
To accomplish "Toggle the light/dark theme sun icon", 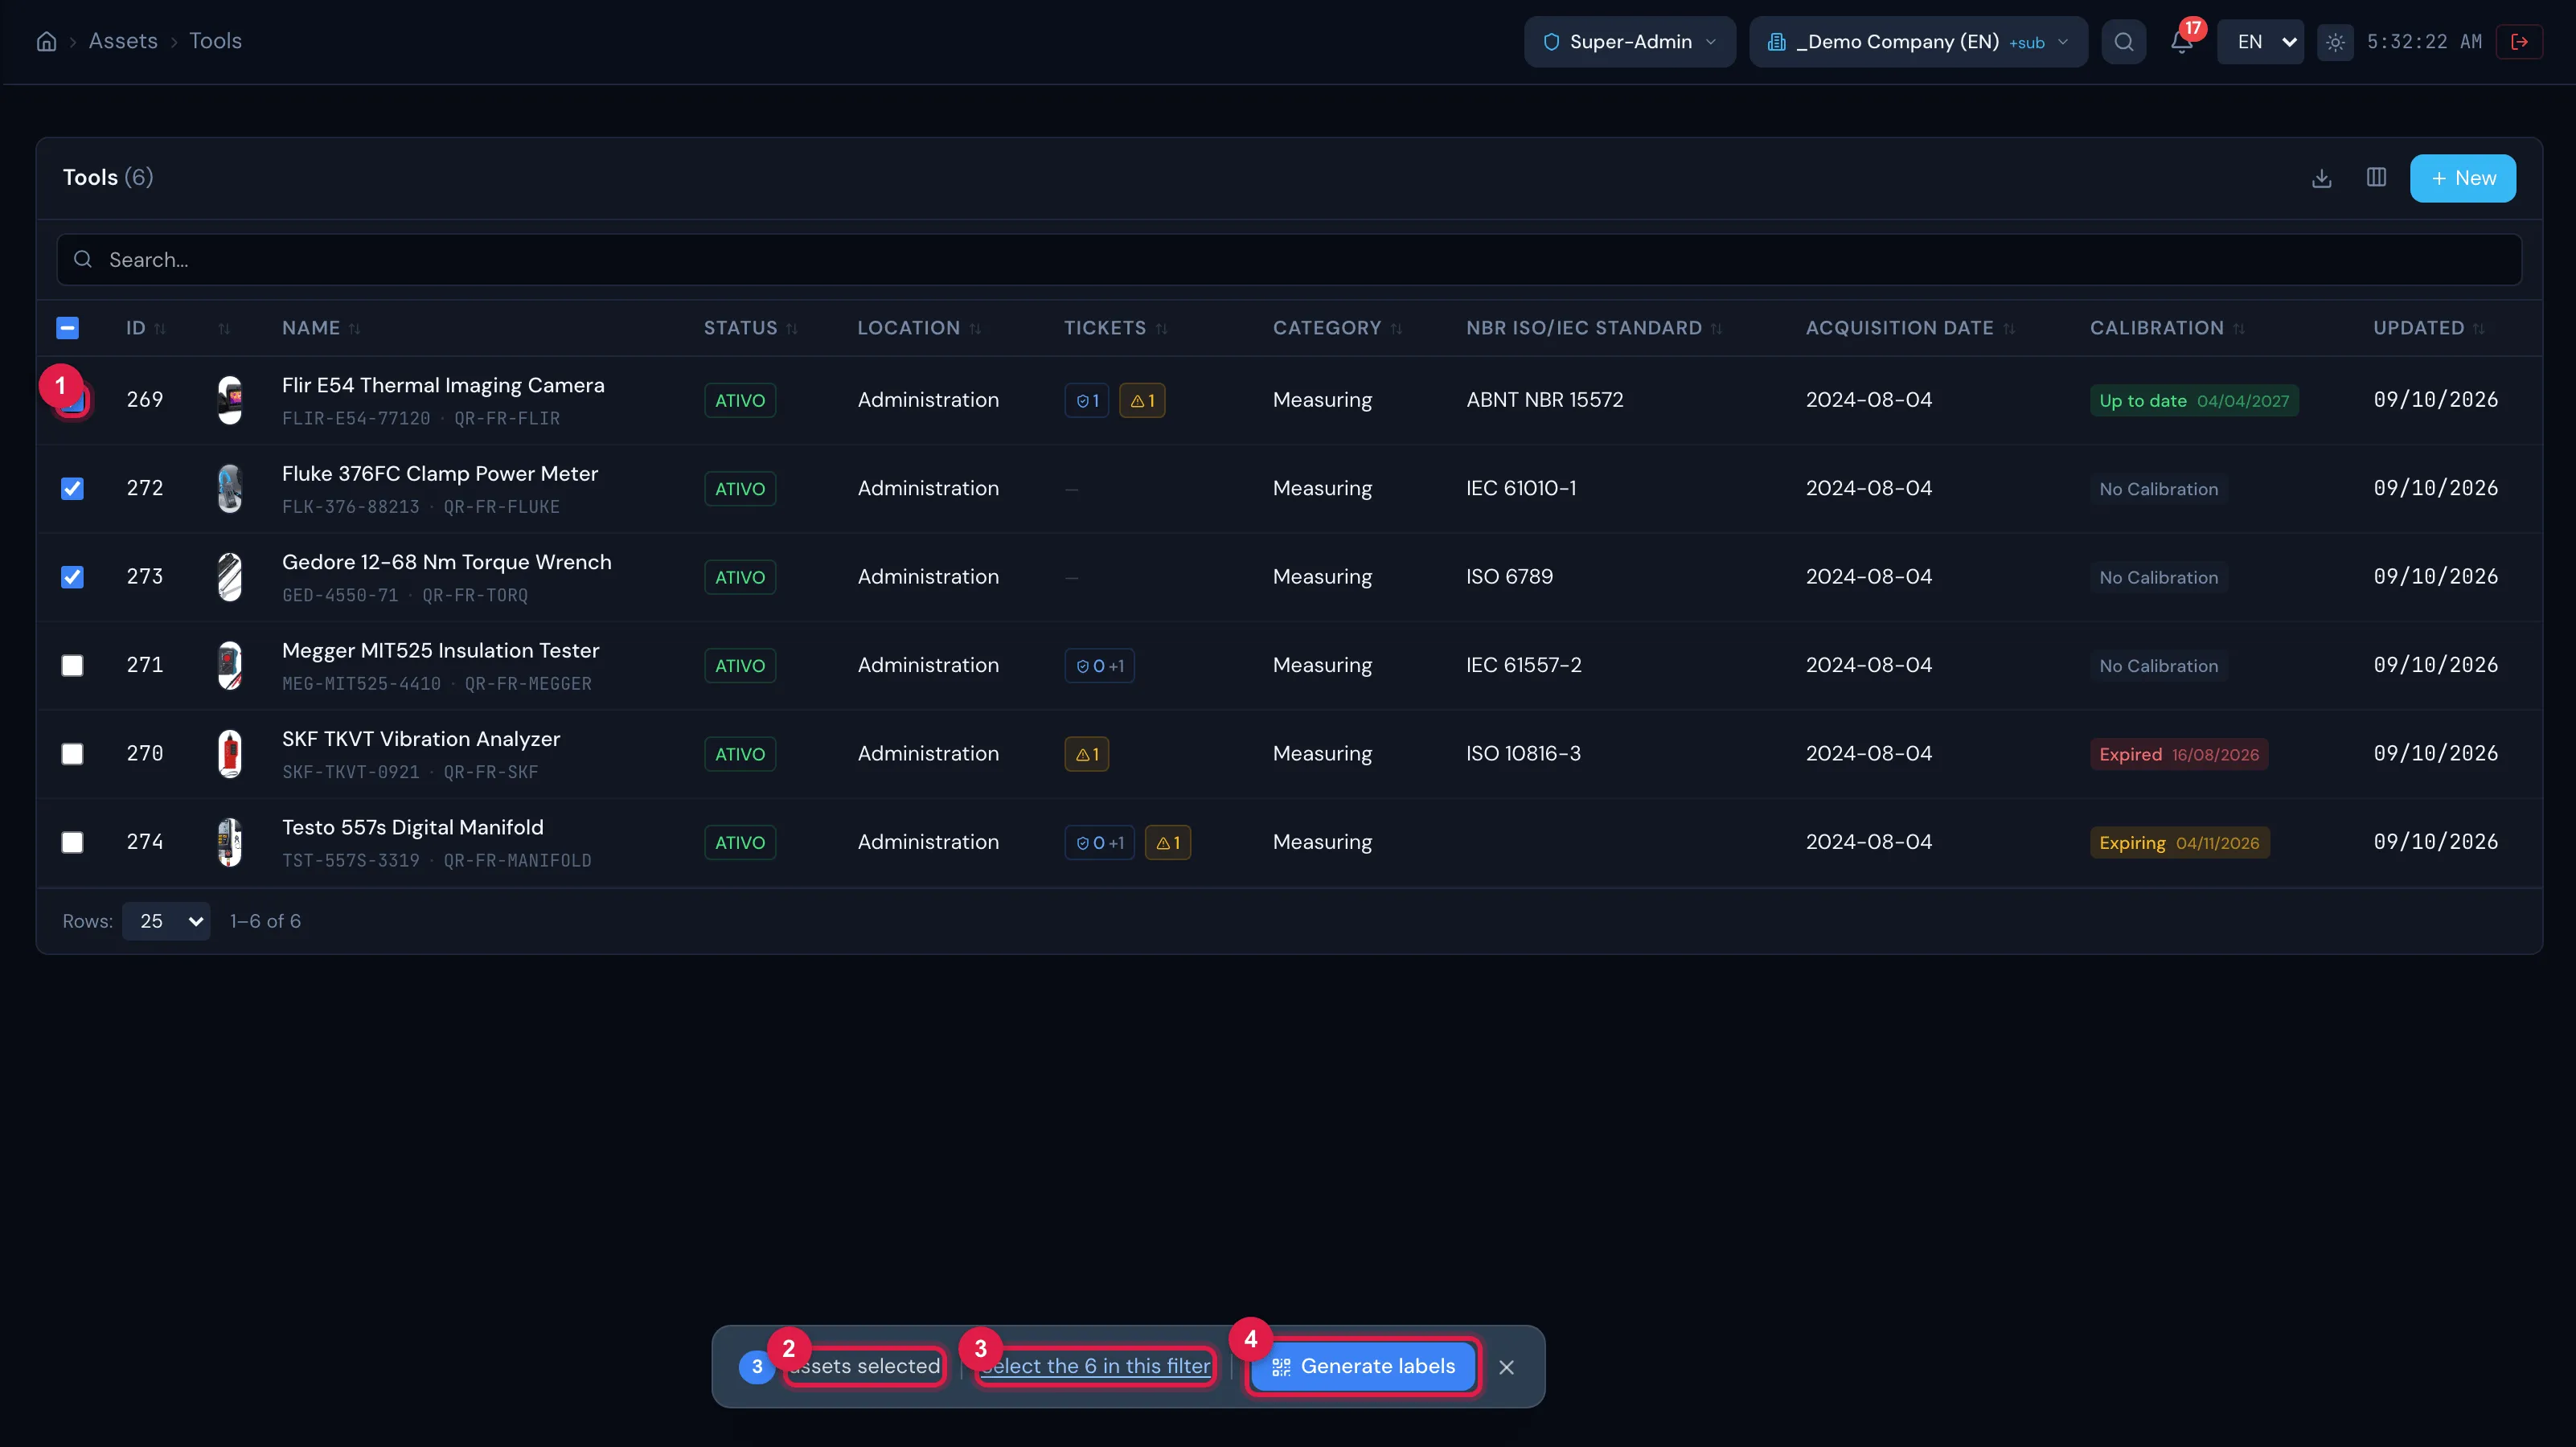I will tap(2335, 42).
